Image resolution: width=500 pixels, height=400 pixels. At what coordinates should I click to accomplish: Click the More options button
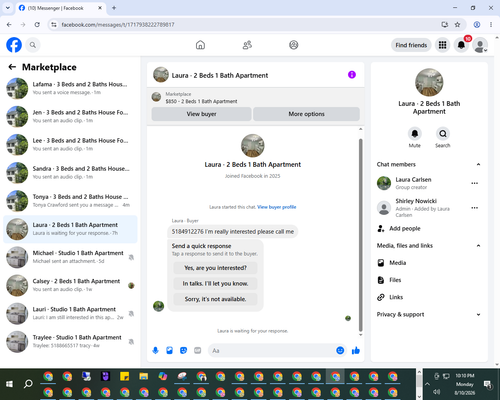pyautogui.click(x=306, y=114)
